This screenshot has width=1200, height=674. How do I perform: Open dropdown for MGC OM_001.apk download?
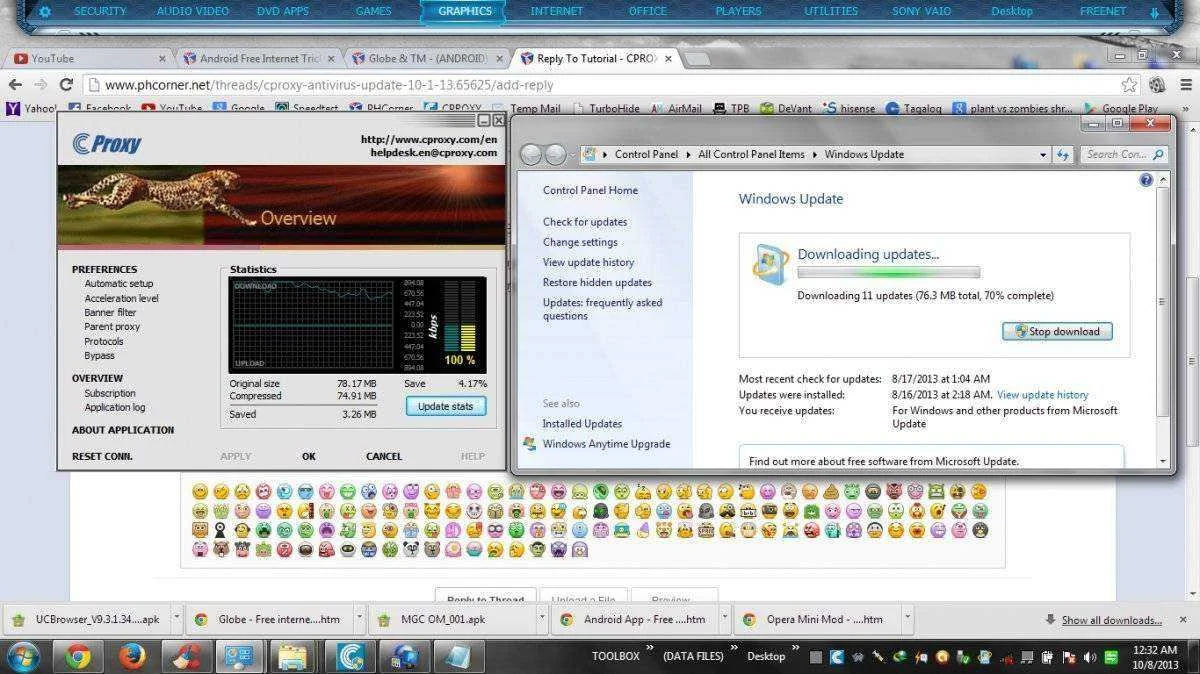coord(541,618)
